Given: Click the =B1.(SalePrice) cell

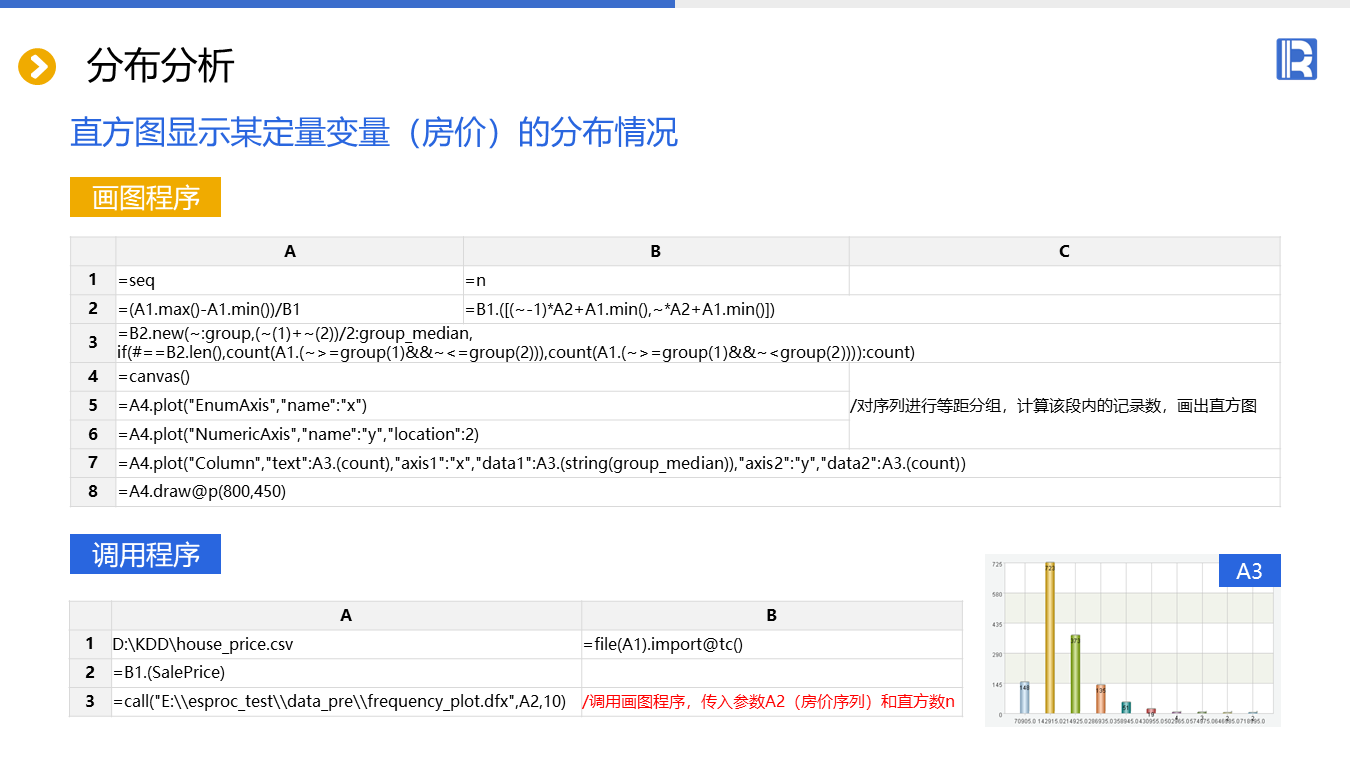Looking at the screenshot, I should (346, 672).
